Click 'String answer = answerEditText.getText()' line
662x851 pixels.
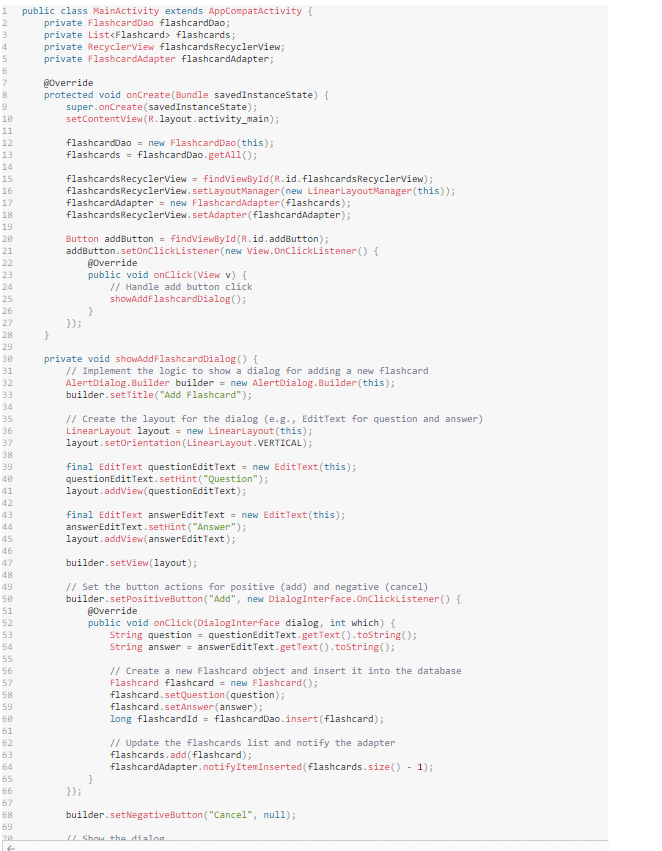(x=252, y=647)
